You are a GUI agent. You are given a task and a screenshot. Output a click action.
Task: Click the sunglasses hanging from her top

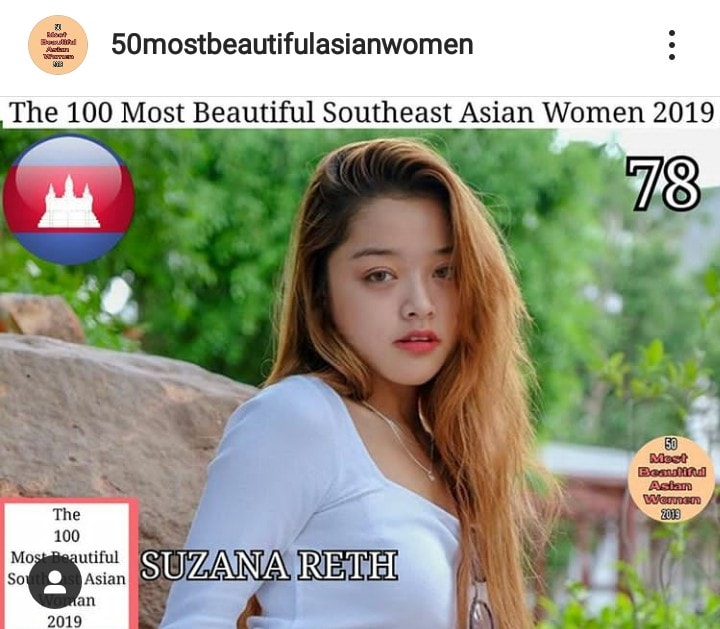point(480,604)
